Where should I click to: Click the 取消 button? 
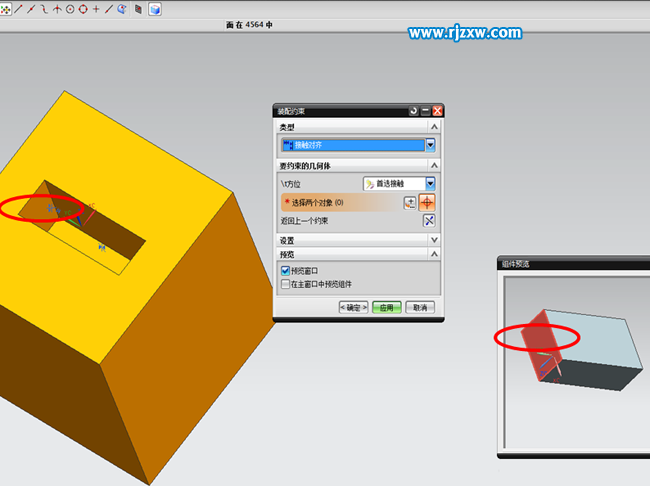click(420, 307)
